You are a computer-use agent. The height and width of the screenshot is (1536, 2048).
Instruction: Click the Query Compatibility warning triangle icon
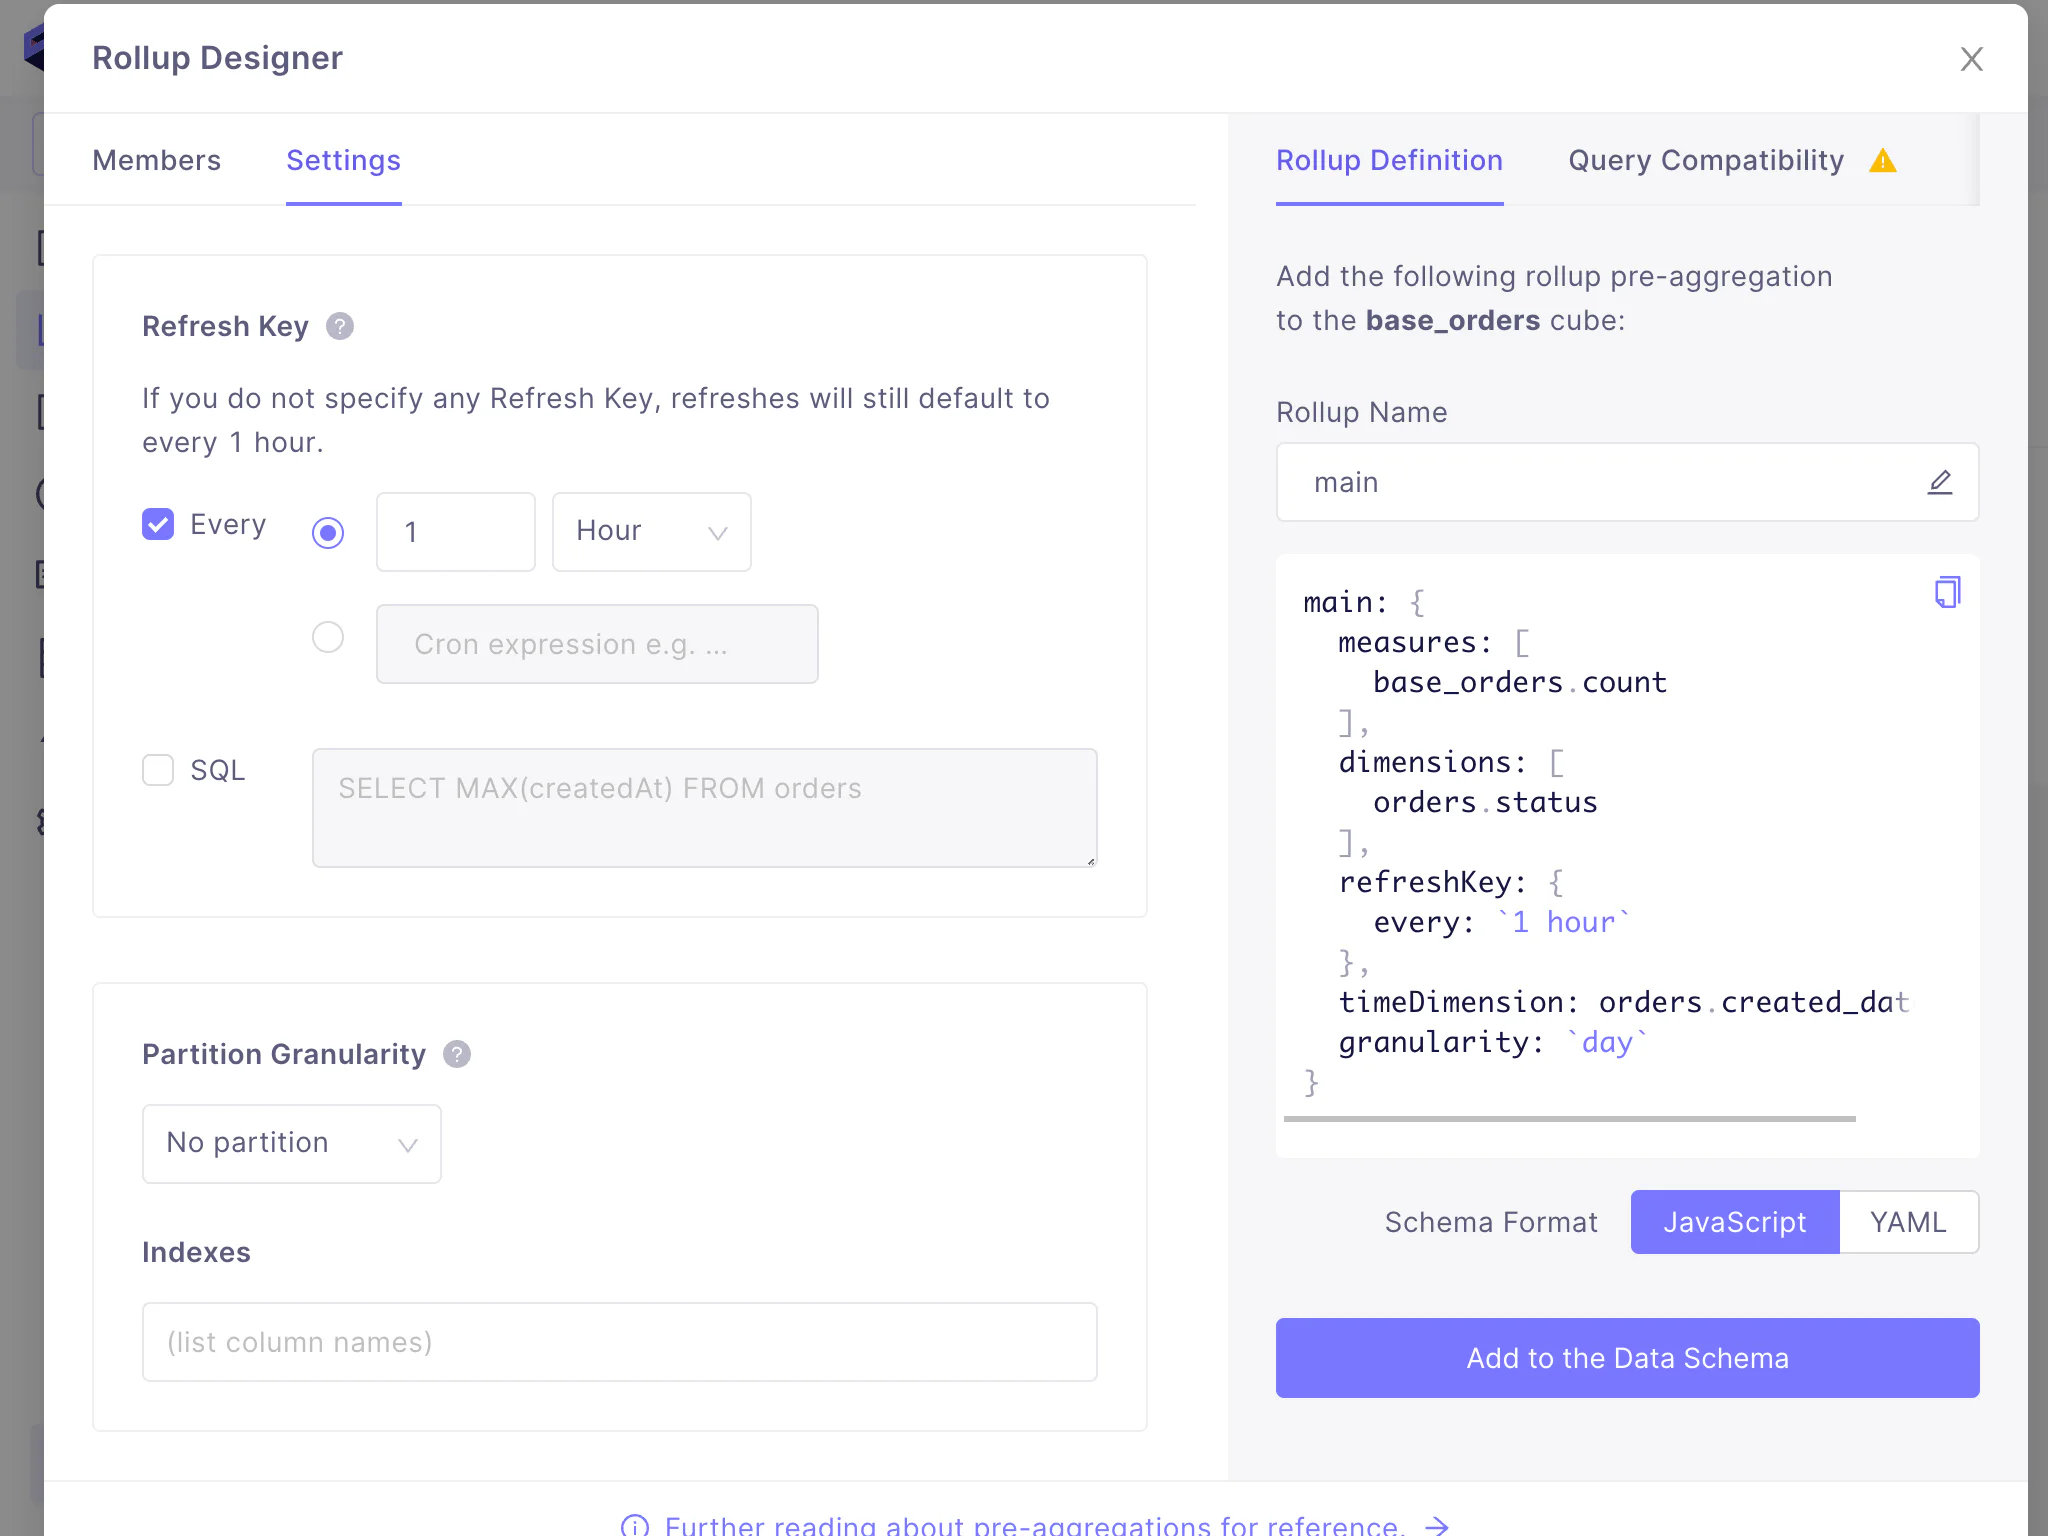click(x=1883, y=161)
